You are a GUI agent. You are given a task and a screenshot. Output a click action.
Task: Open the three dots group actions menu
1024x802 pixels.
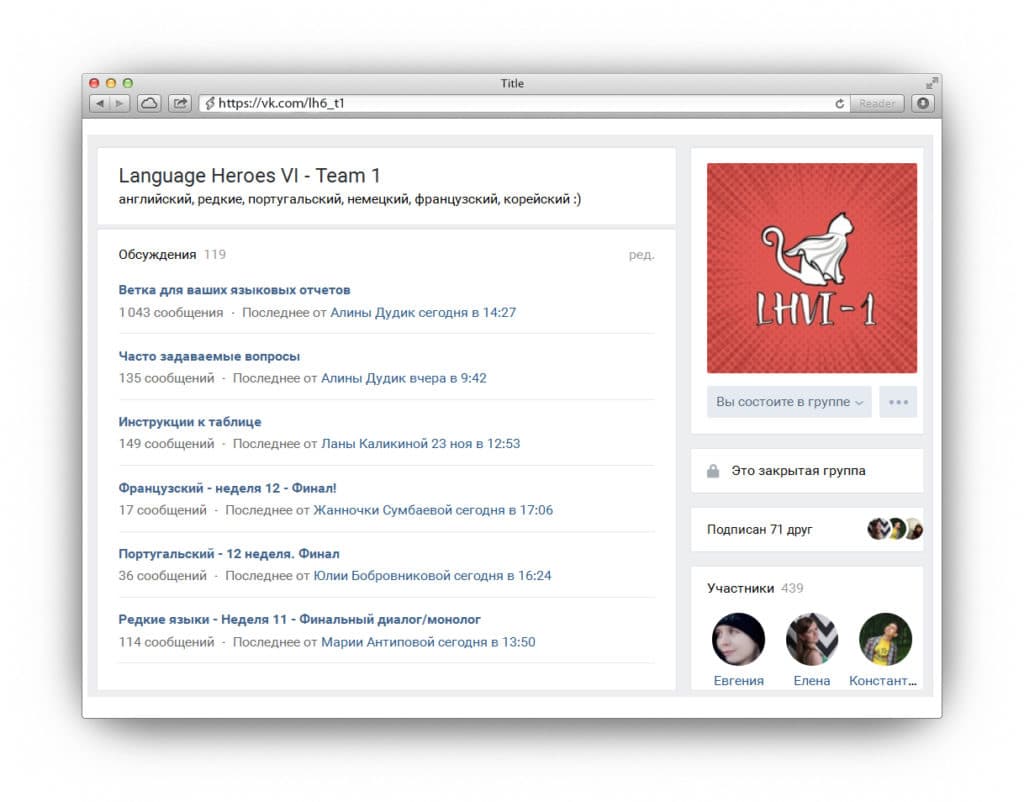point(898,402)
